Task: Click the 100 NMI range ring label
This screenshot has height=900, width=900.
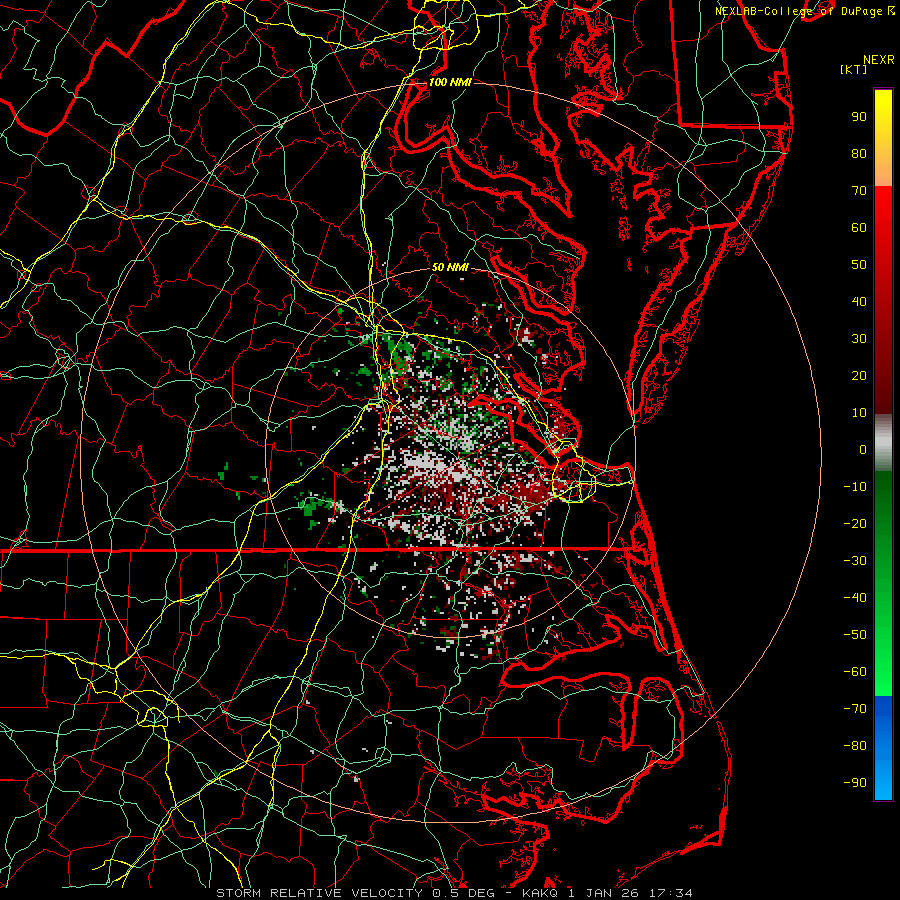Action: pyautogui.click(x=450, y=82)
